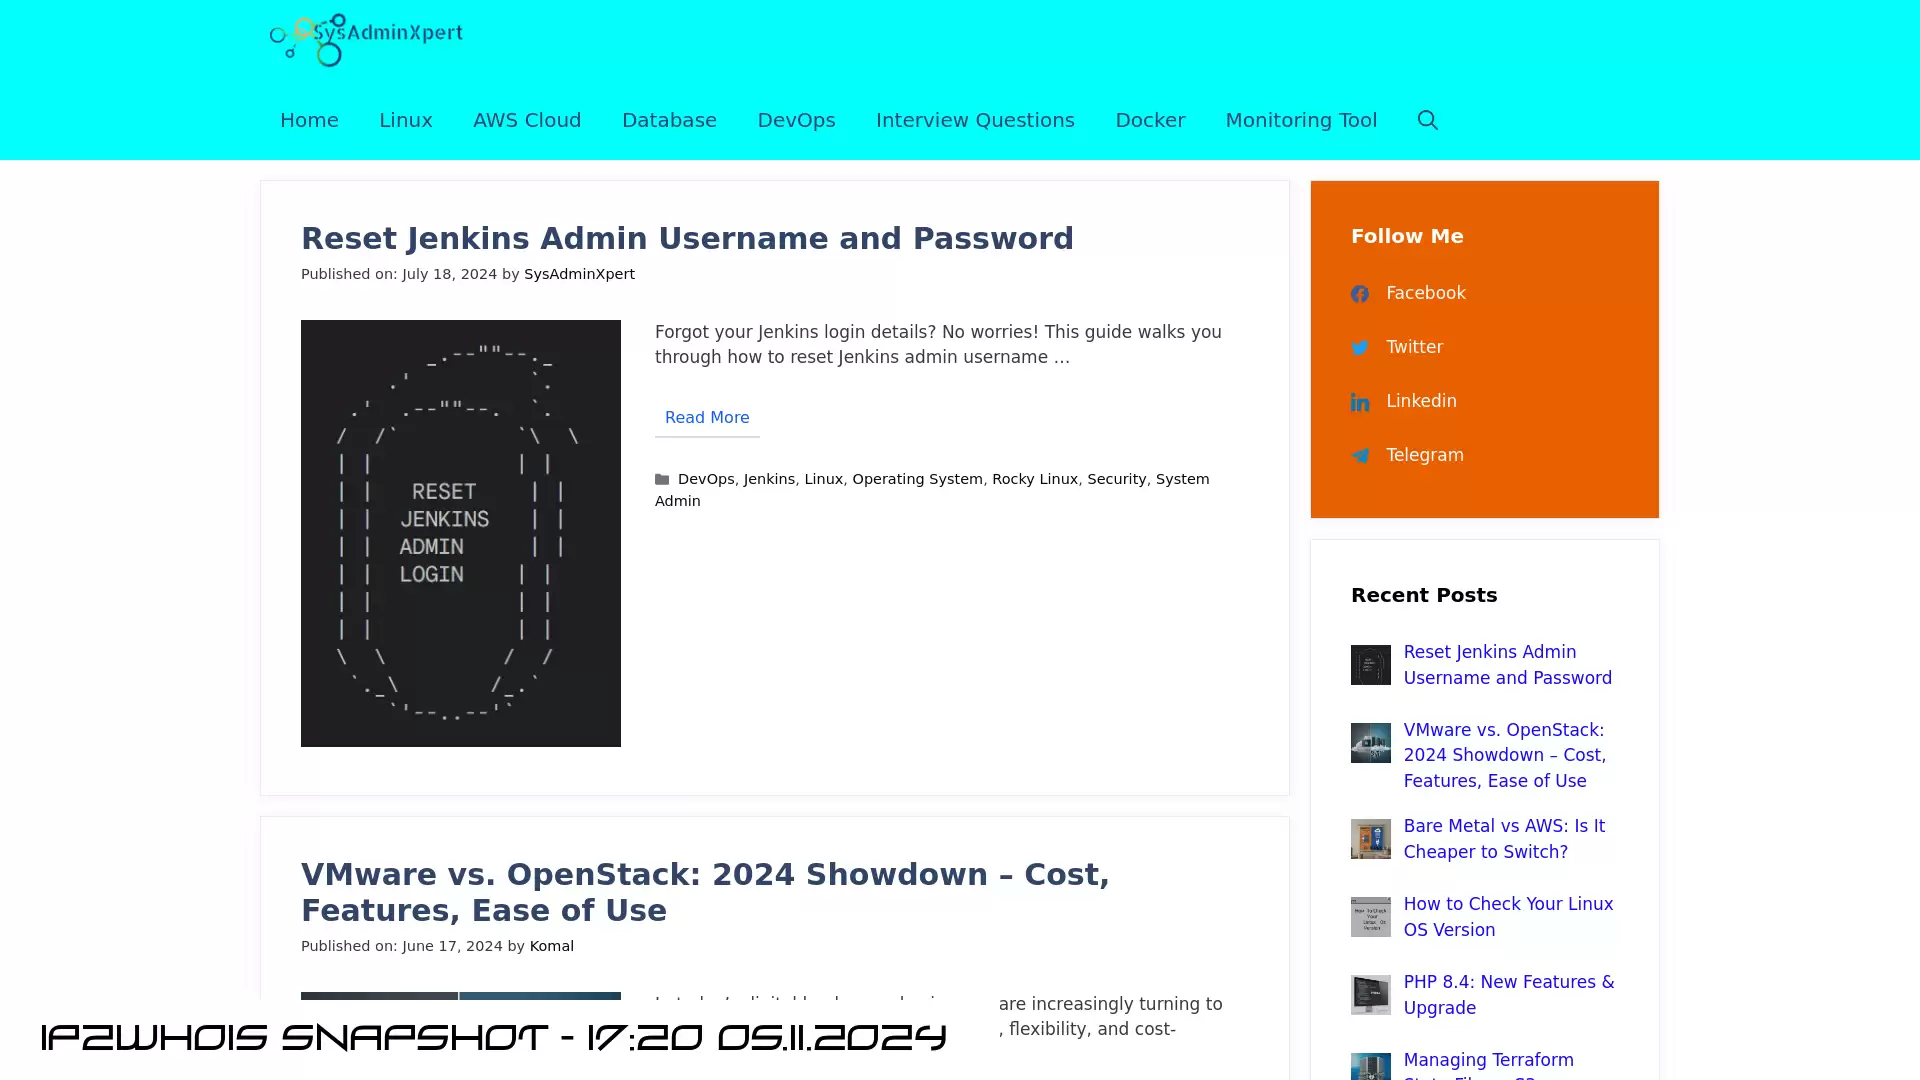The width and height of the screenshot is (1920, 1080).
Task: Click the search magnifier icon
Action: [1427, 120]
